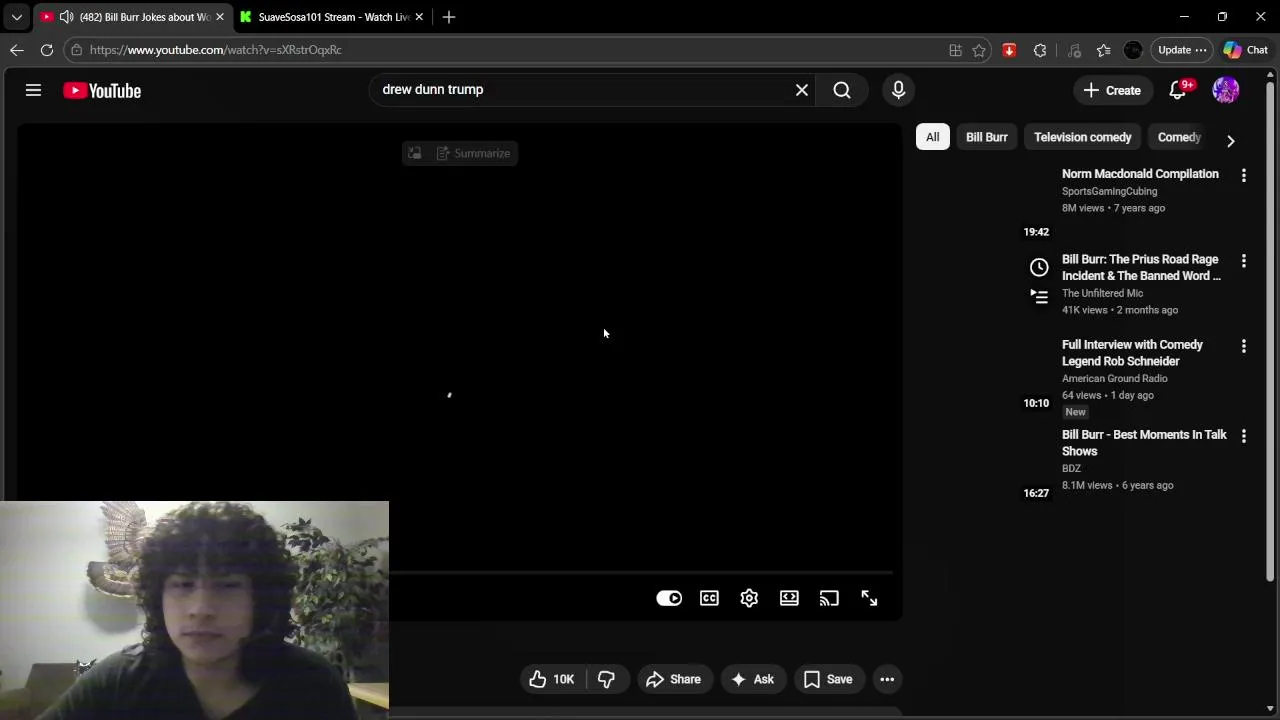Toggle closed captions in the player
Screen dimensions: 1280x720
coord(709,598)
